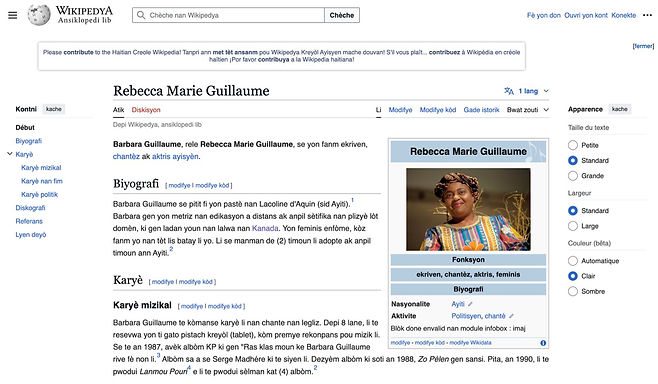This screenshot has width=658, height=384.
Task: Click the search magnifier icon
Action: click(x=141, y=15)
